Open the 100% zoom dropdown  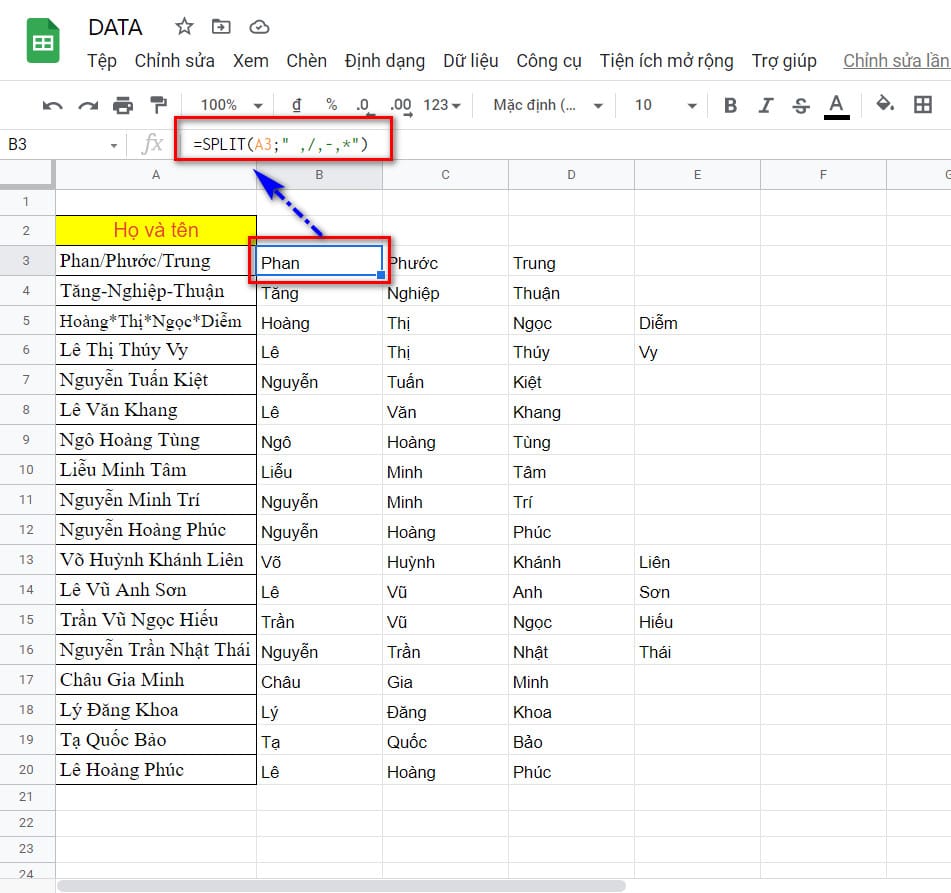pos(231,105)
